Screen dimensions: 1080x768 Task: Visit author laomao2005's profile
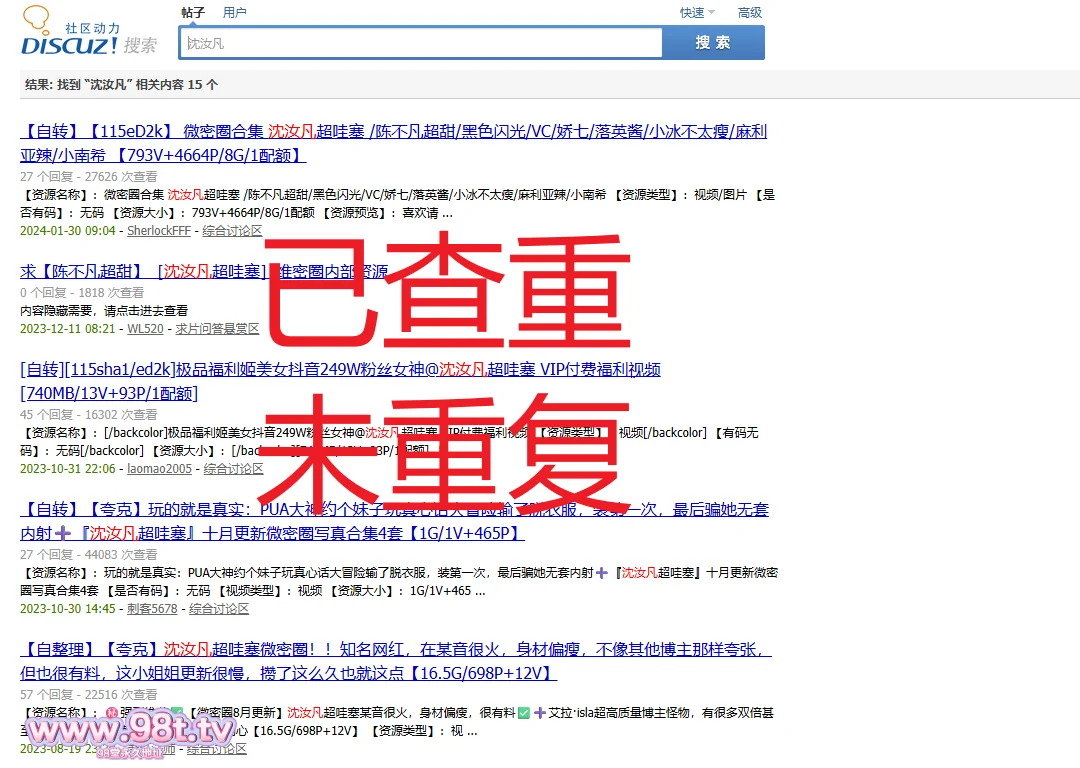(x=159, y=469)
